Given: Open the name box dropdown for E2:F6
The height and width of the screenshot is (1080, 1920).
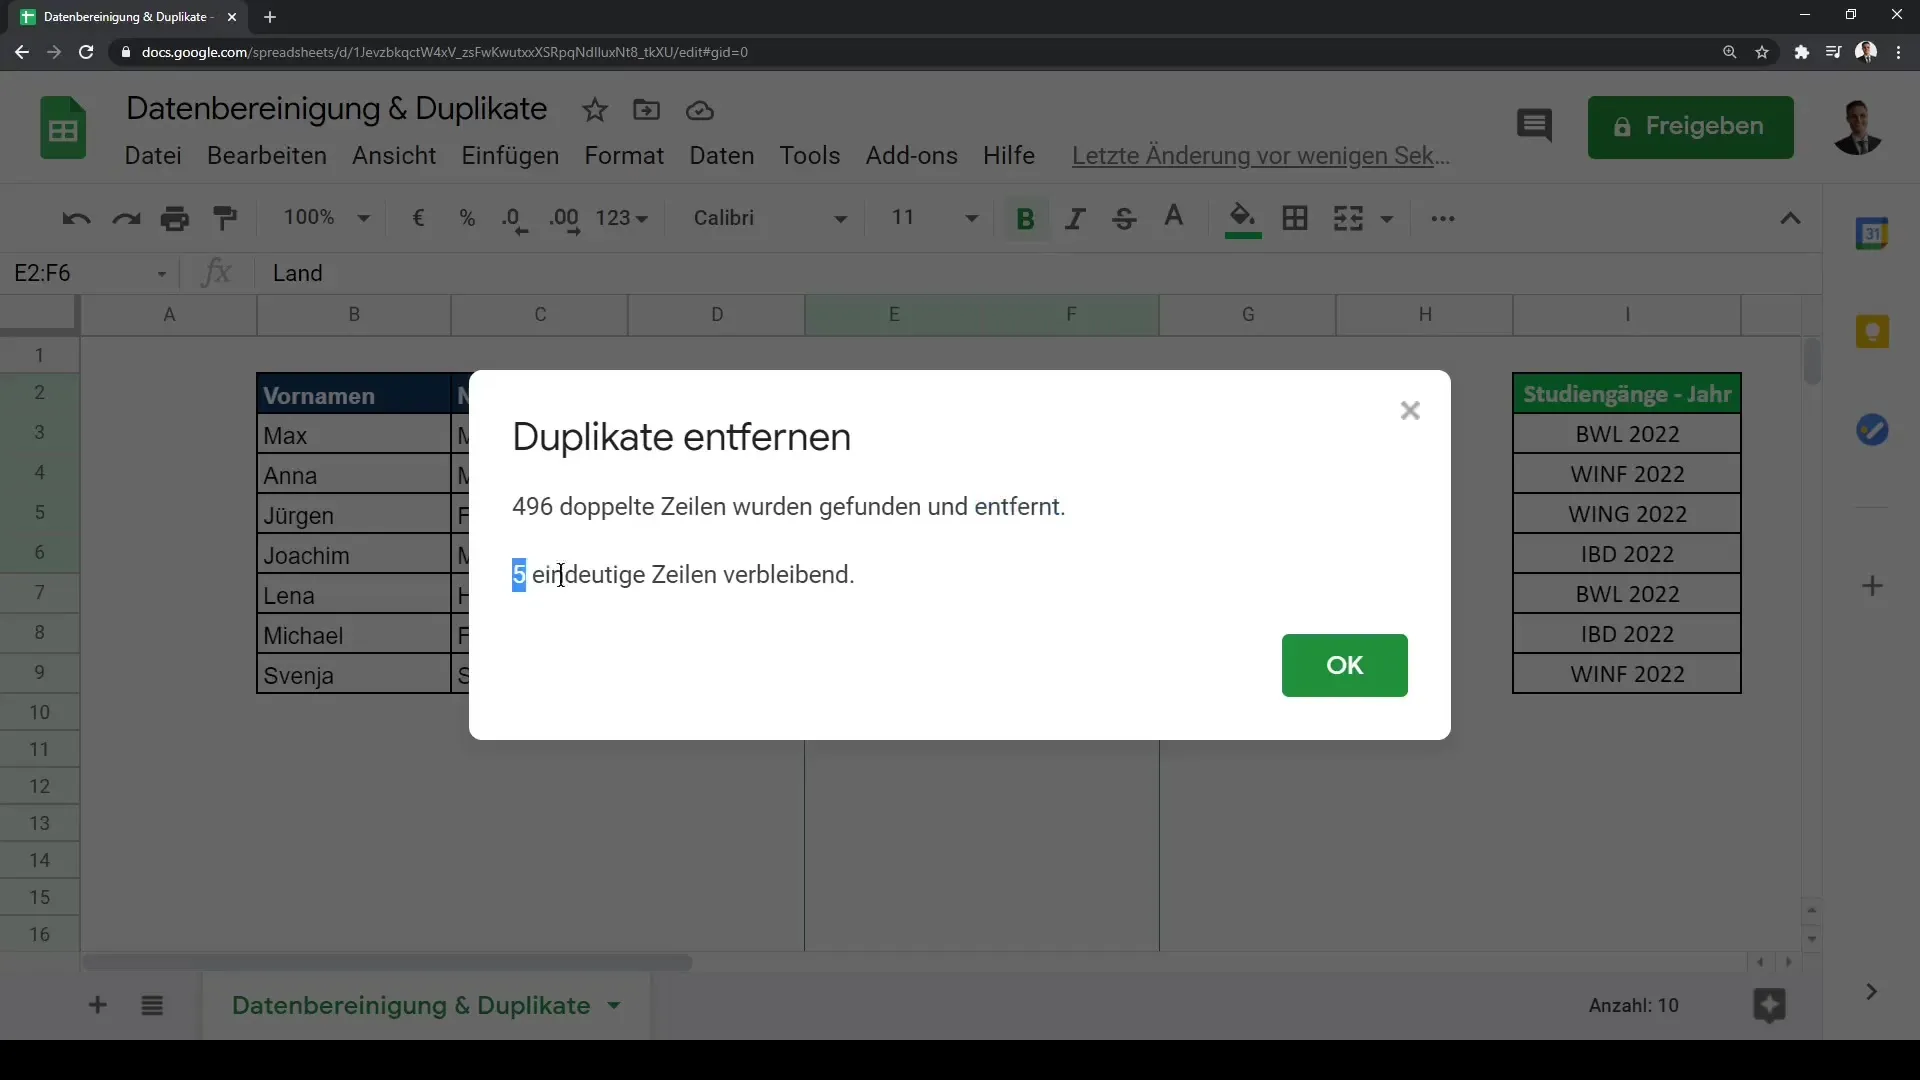Looking at the screenshot, I should [162, 274].
